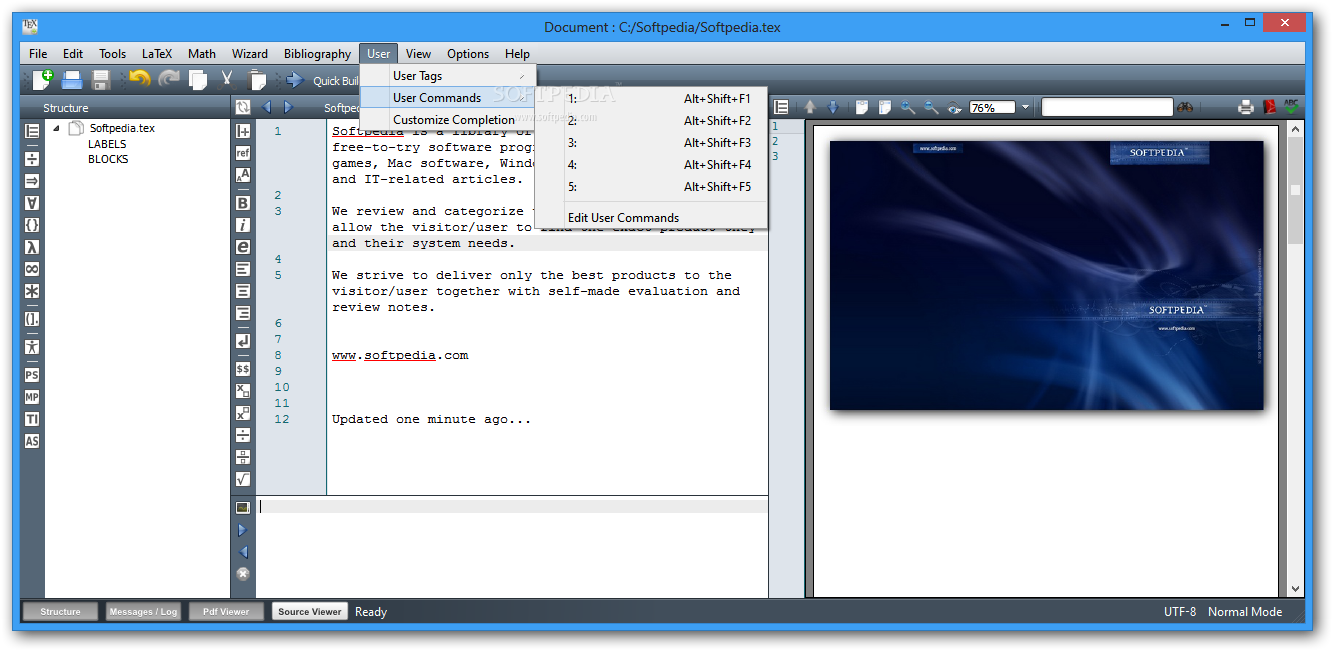The image size is (1333, 651).
Task: Open the division operator symbols panel
Action: 32,159
